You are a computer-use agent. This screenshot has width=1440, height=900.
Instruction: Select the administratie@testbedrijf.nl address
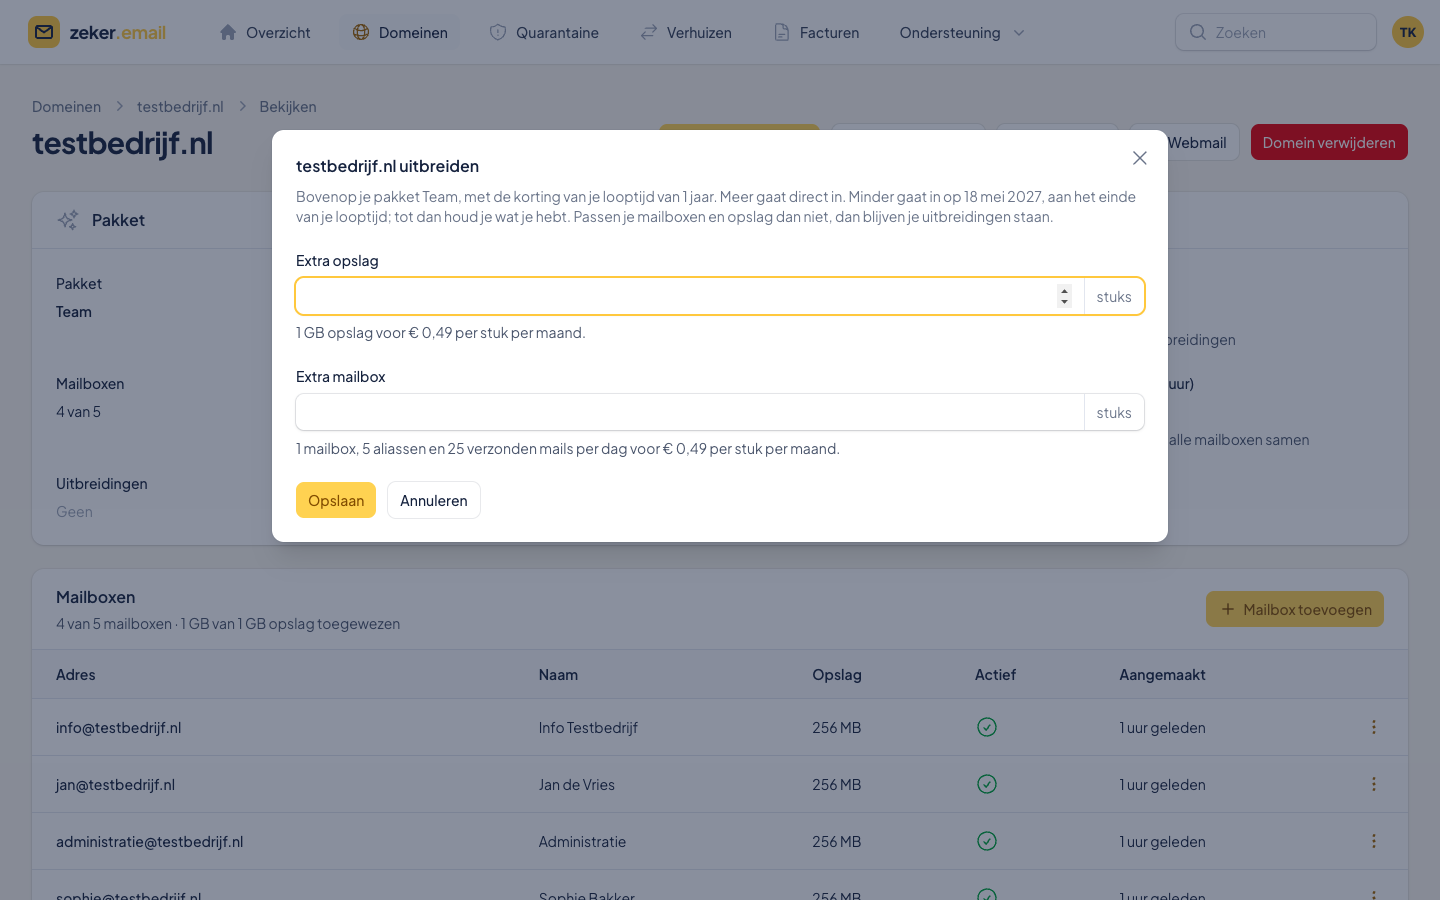pos(150,842)
